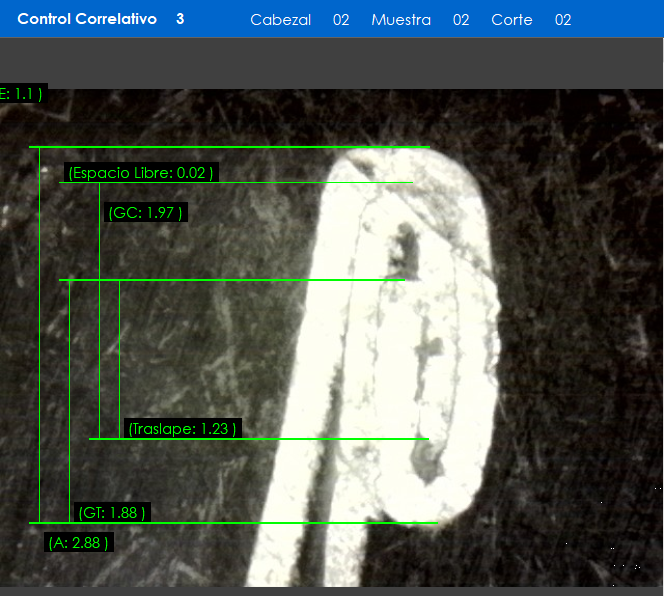Select the Control Correlativo value 3
Screen dimensions: 664x596
180,19
